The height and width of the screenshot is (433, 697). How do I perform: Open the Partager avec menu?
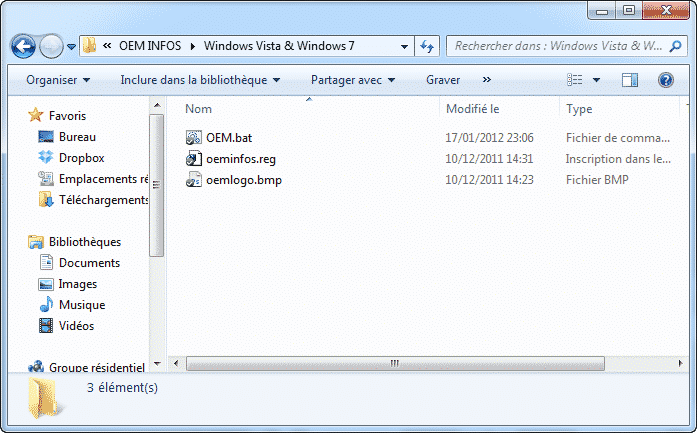[x=353, y=80]
